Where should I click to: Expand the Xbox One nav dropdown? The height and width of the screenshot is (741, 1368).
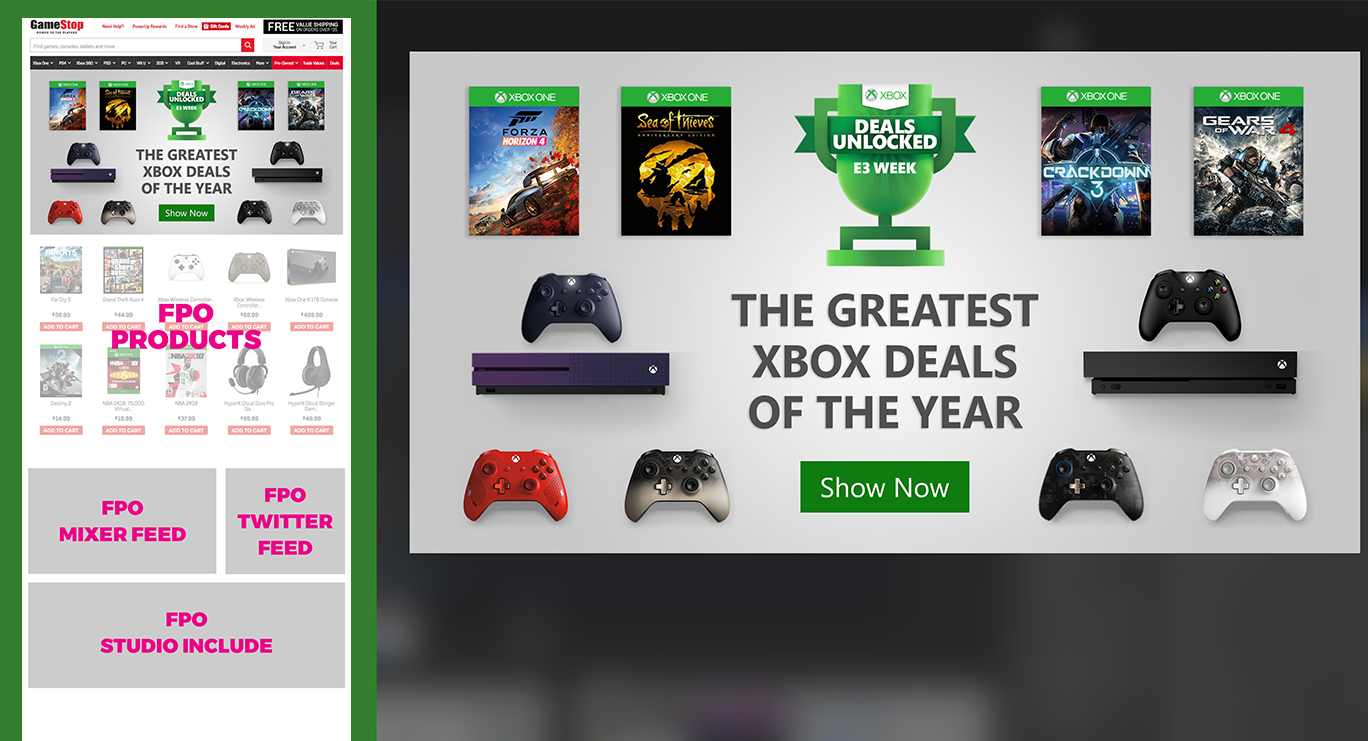pos(43,63)
